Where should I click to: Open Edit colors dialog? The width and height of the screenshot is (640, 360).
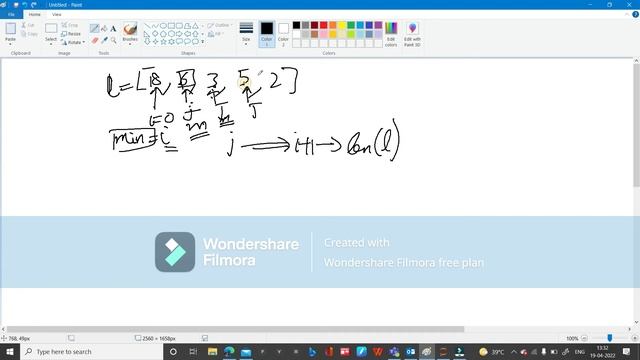(391, 34)
